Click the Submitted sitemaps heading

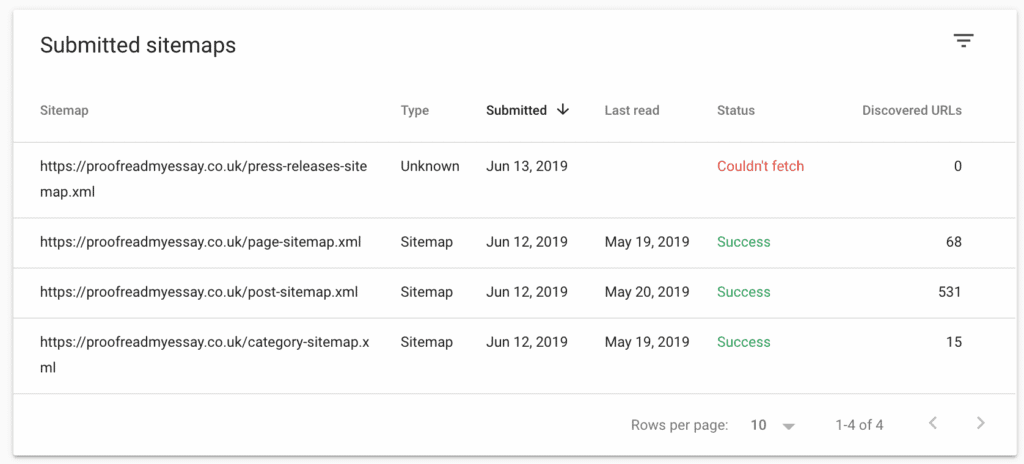(138, 45)
